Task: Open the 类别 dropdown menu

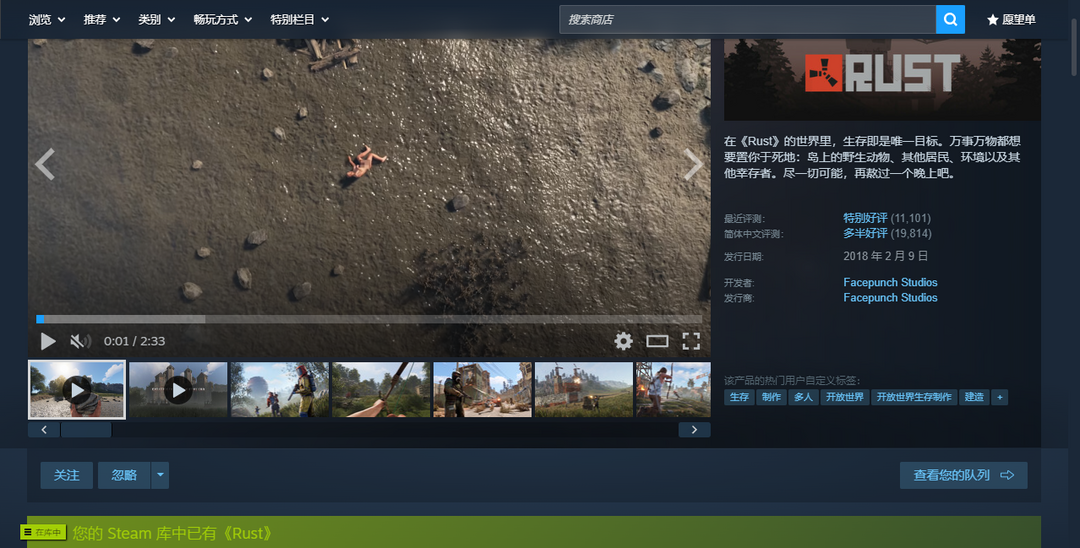Action: [x=156, y=19]
